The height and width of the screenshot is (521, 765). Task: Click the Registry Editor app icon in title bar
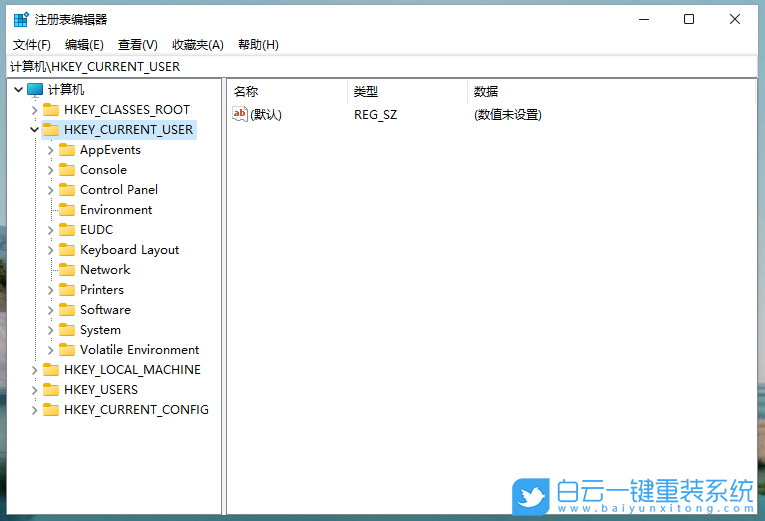coord(21,20)
